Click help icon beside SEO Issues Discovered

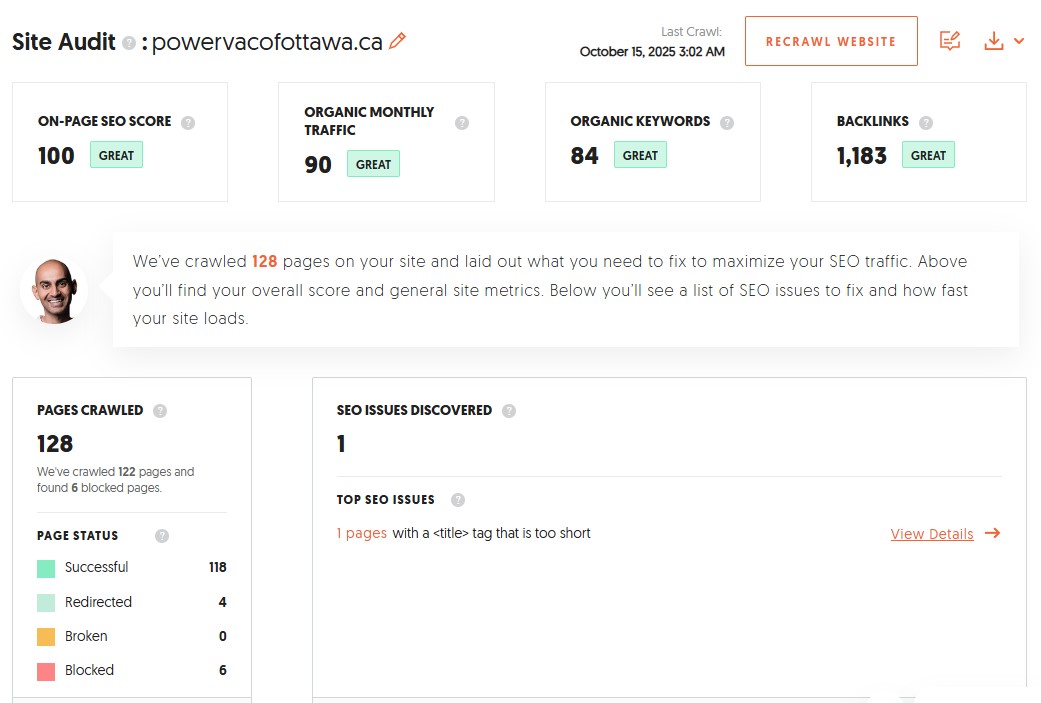point(509,410)
